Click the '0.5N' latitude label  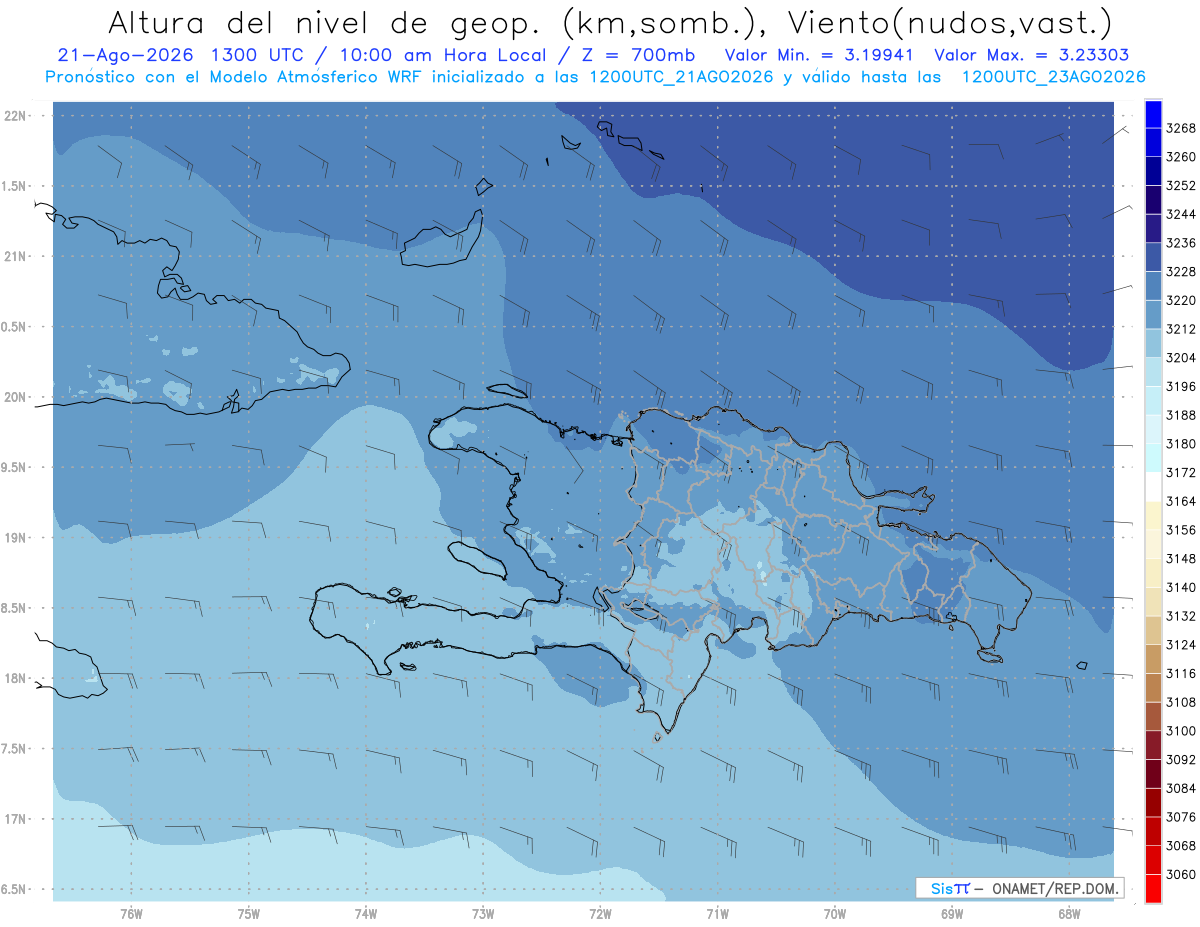(12, 327)
